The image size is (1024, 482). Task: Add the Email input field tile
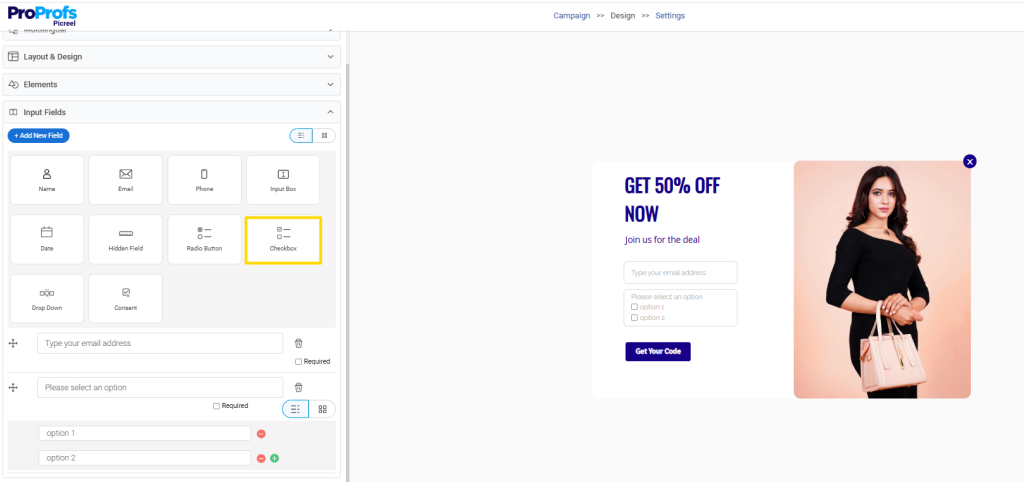point(125,180)
